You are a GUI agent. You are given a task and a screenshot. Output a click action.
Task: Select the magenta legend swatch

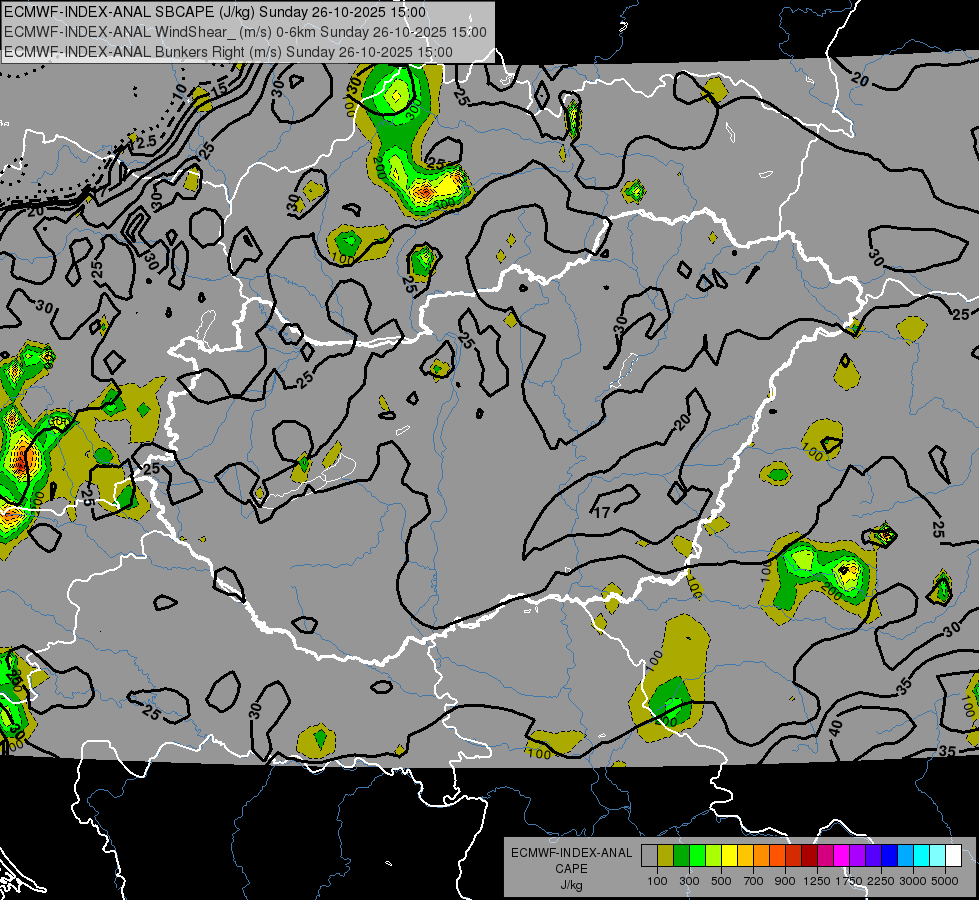tap(842, 855)
